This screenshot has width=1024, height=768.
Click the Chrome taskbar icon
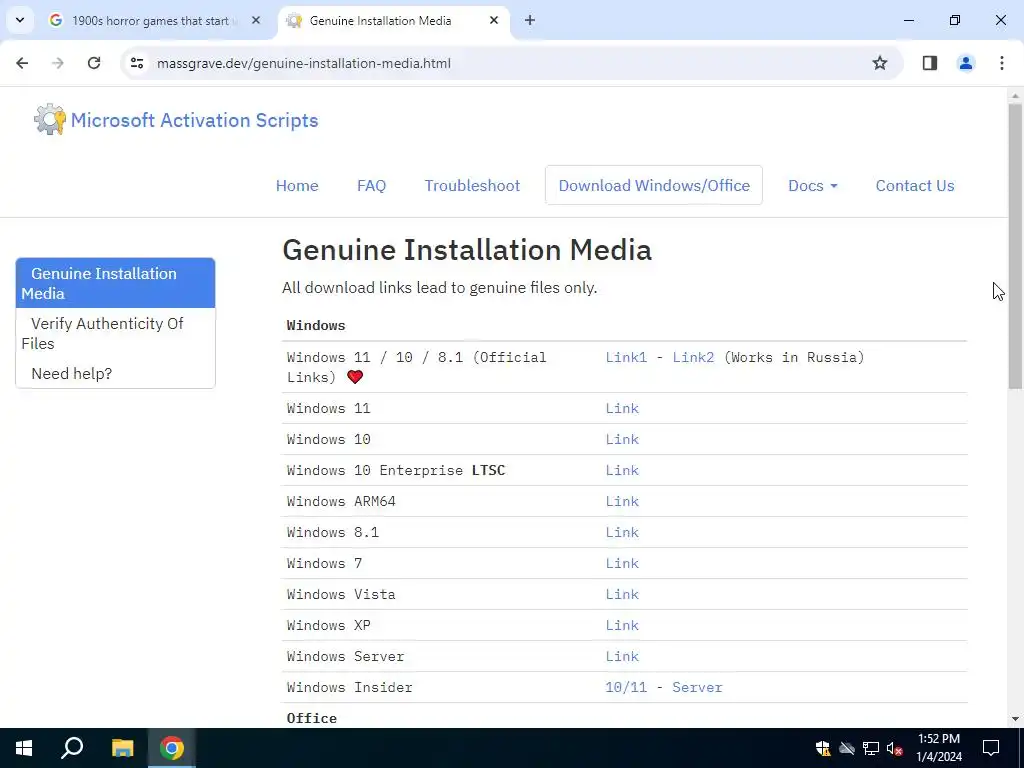point(172,748)
